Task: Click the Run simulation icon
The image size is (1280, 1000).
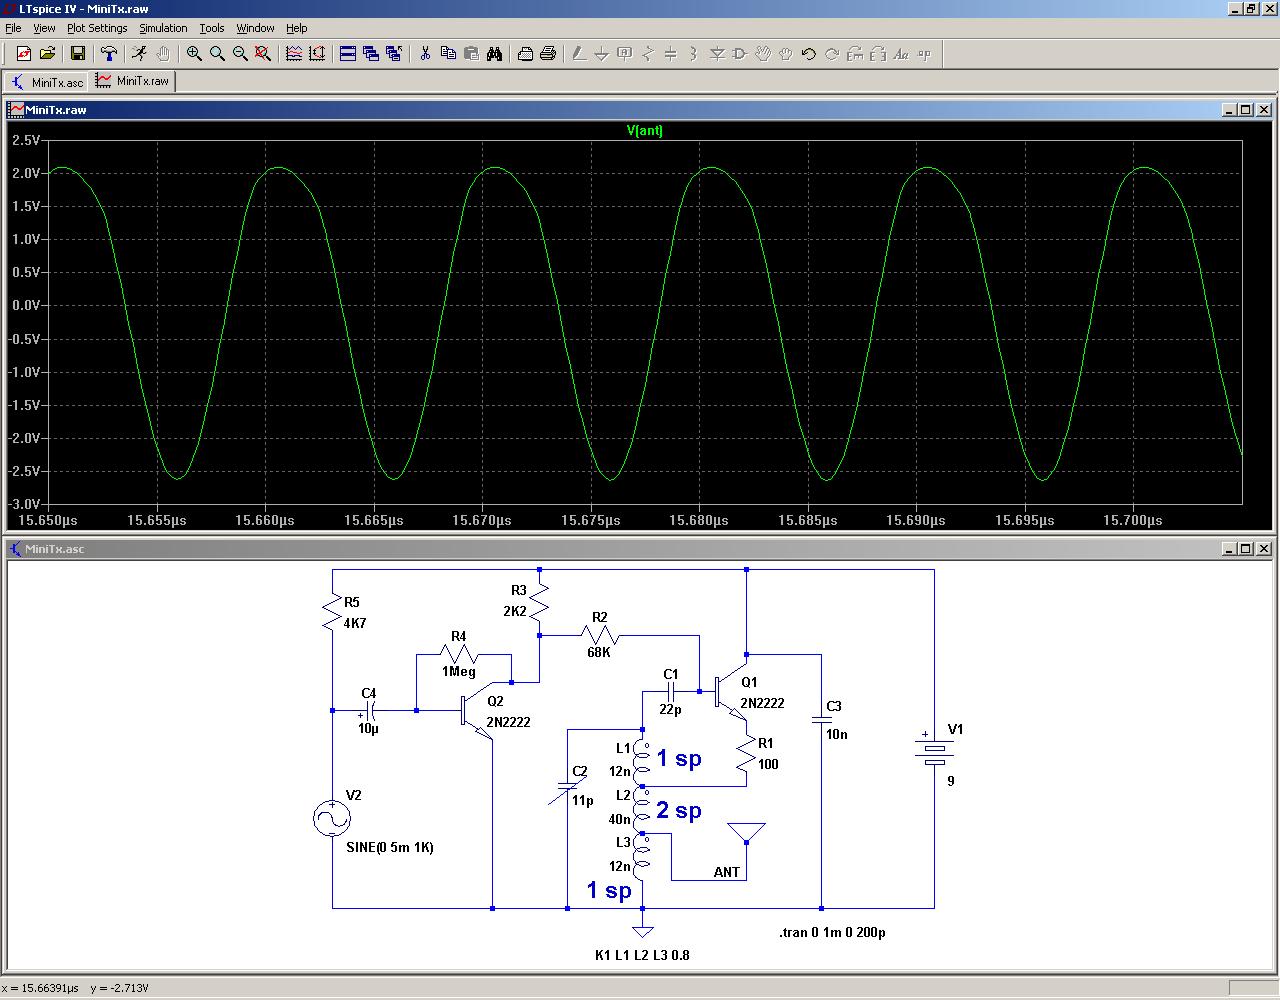Action: (139, 54)
